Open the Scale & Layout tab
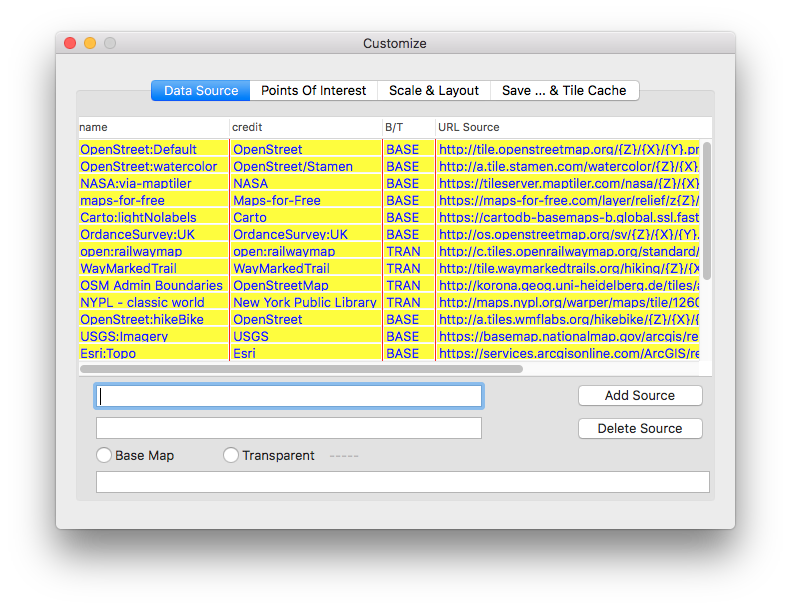Screen dimensions: 791x609 [433, 90]
